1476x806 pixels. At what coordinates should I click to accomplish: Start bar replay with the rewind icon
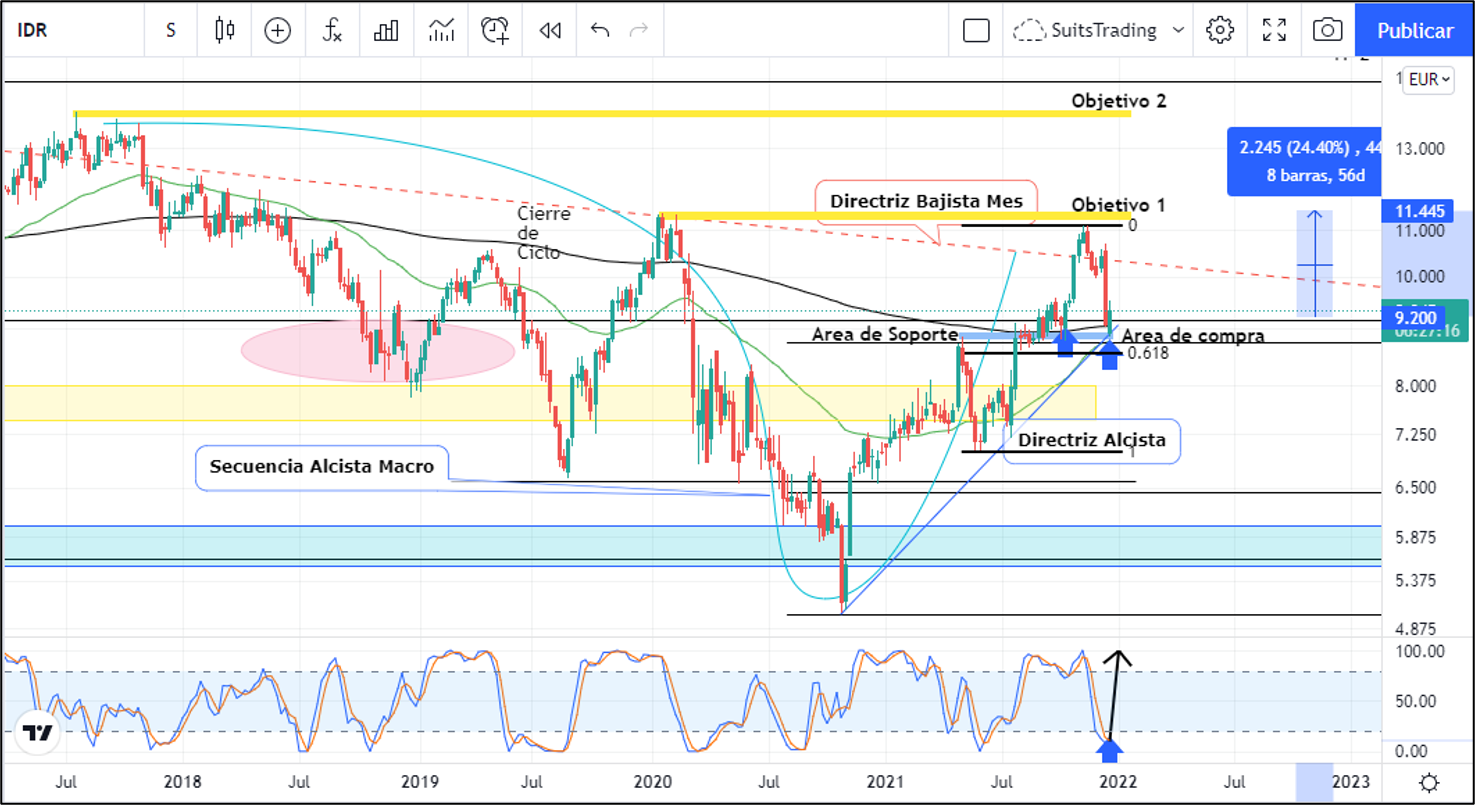click(x=550, y=30)
